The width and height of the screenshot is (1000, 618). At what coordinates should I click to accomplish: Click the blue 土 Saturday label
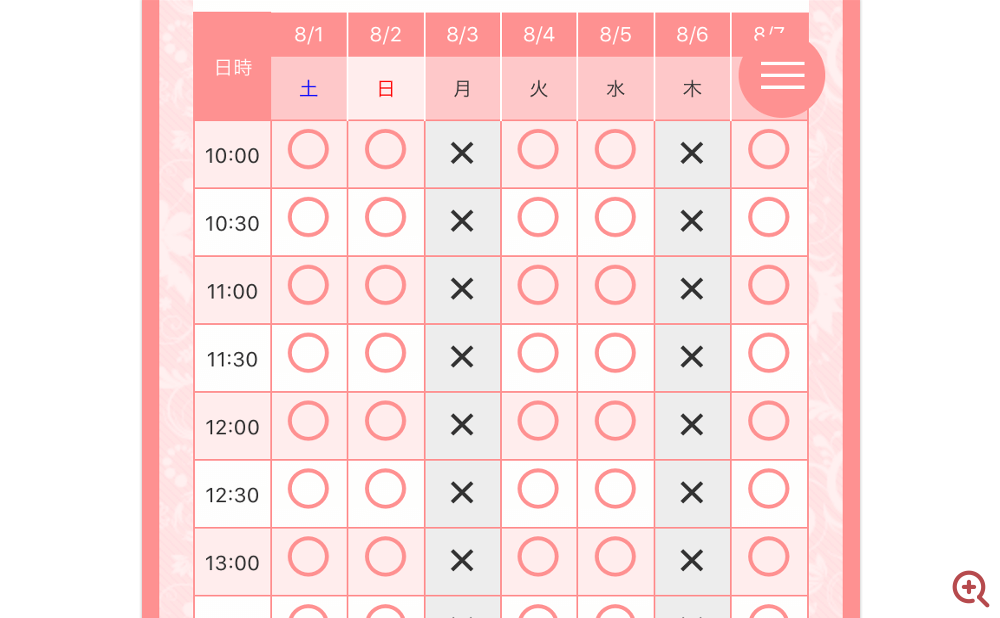click(x=309, y=89)
